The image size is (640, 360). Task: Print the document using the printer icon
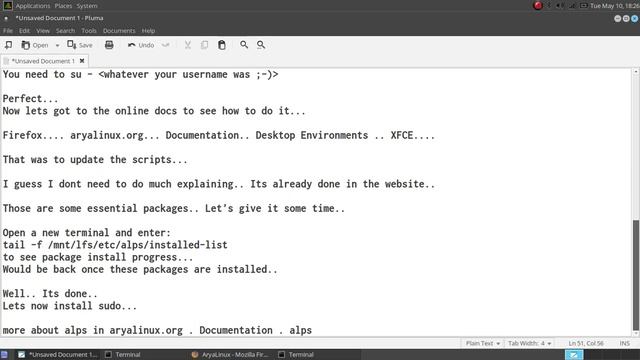pyautogui.click(x=109, y=45)
